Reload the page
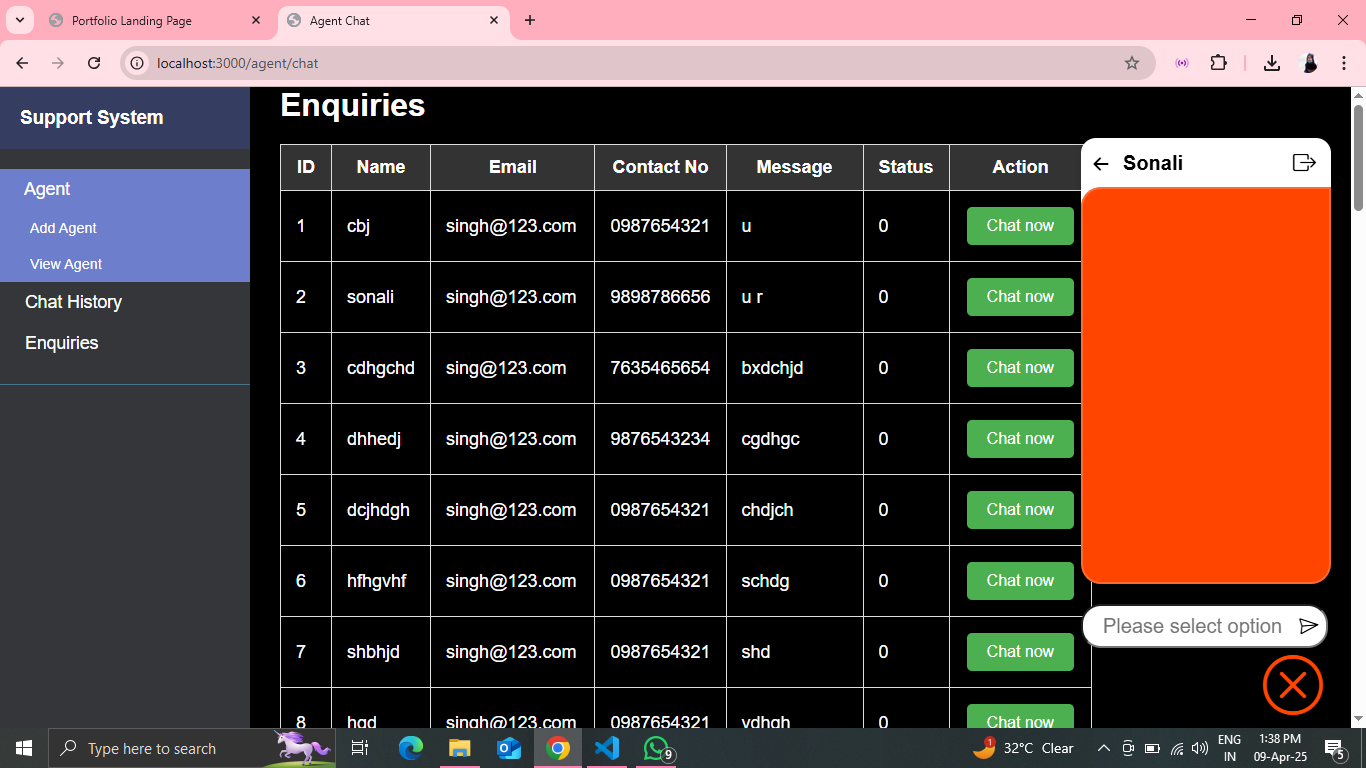This screenshot has height=768, width=1366. coord(94,63)
